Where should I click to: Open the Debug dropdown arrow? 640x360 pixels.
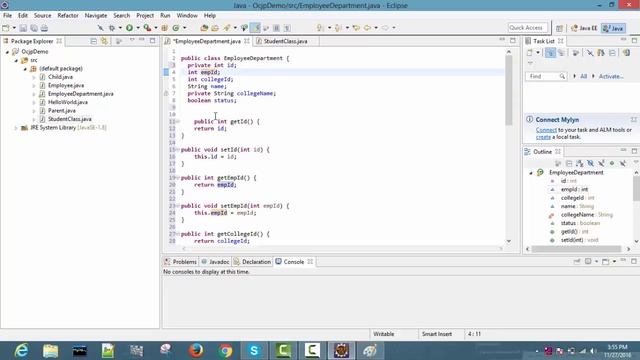point(120,28)
